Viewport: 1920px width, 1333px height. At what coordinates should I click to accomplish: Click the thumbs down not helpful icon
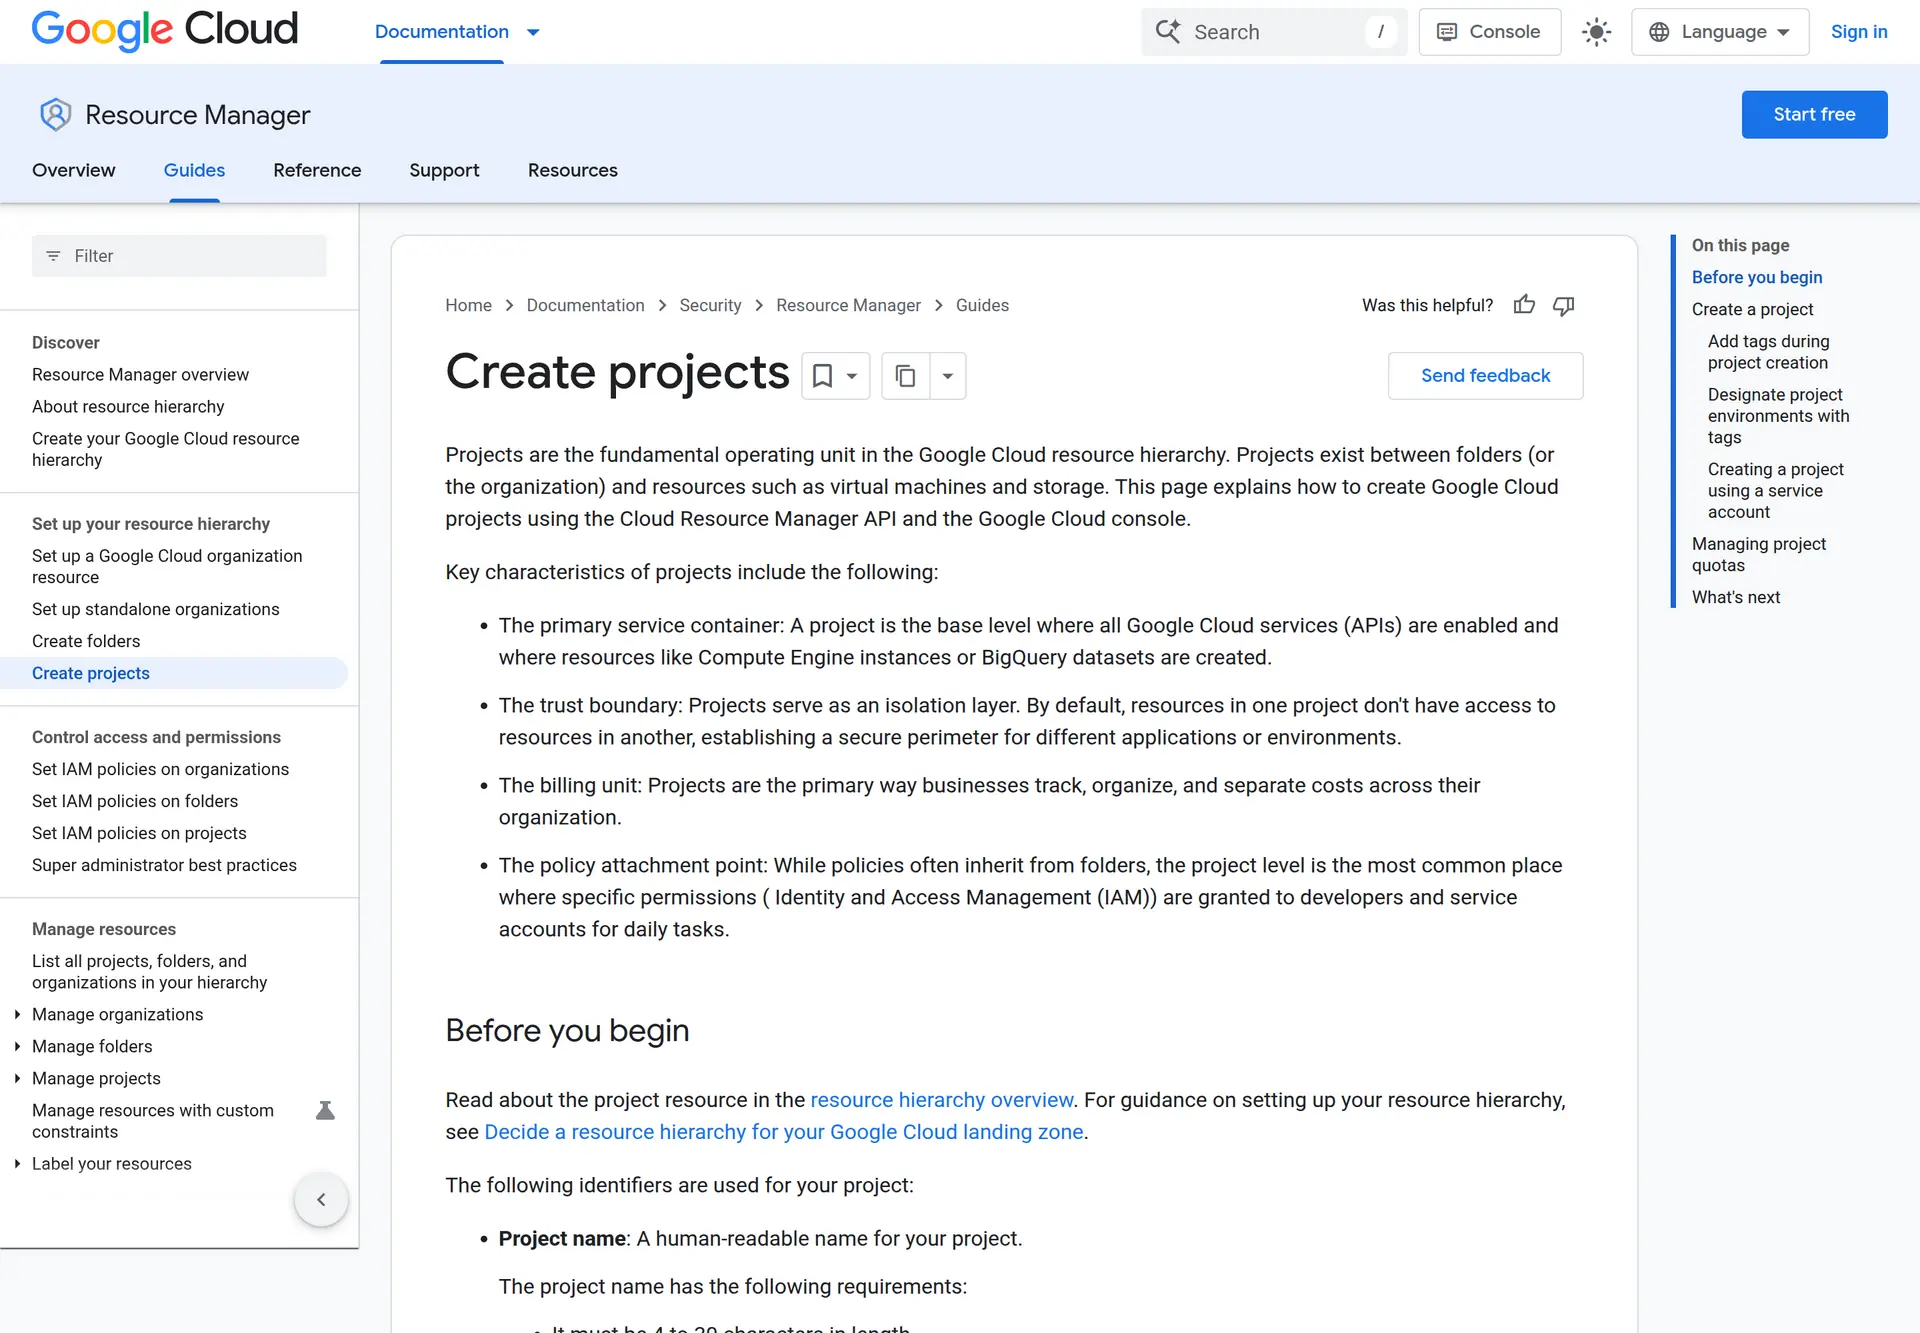[x=1563, y=305]
